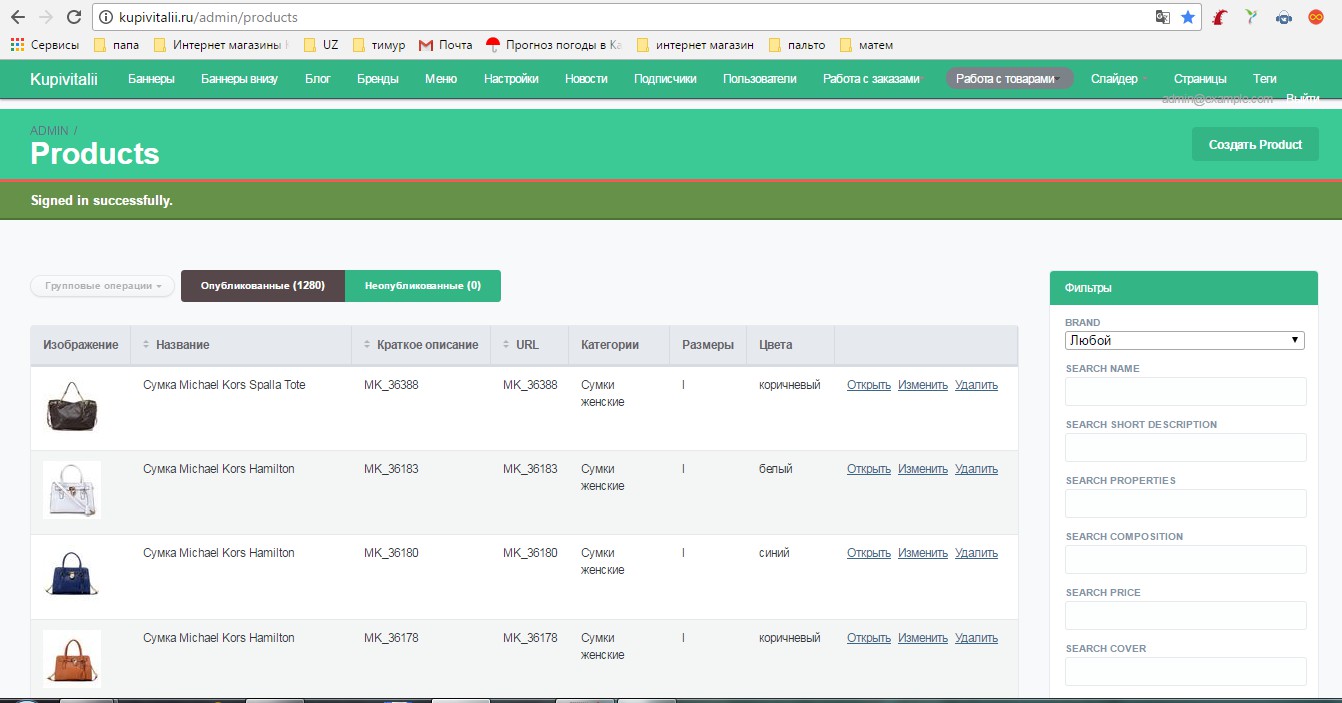This screenshot has height=703, width=1342.
Task: Focus the SEARCH COMPOSITION field
Action: pos(1186,560)
